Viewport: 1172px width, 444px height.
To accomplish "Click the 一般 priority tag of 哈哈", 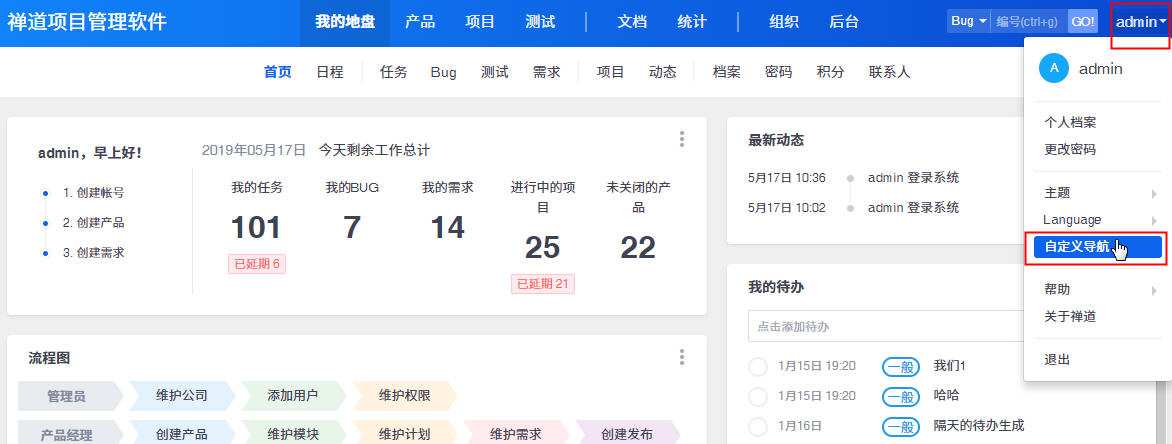I will coord(900,396).
